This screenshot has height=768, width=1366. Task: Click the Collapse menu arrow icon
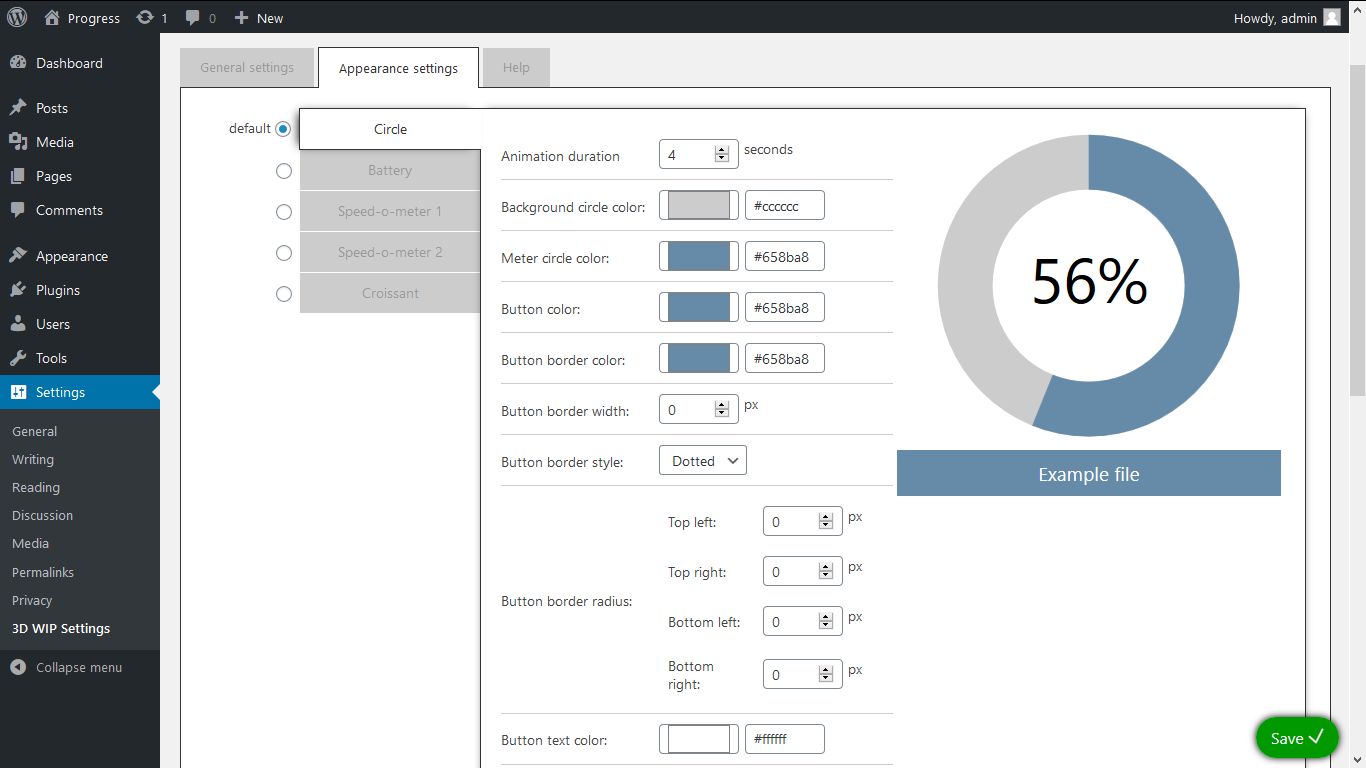18,667
